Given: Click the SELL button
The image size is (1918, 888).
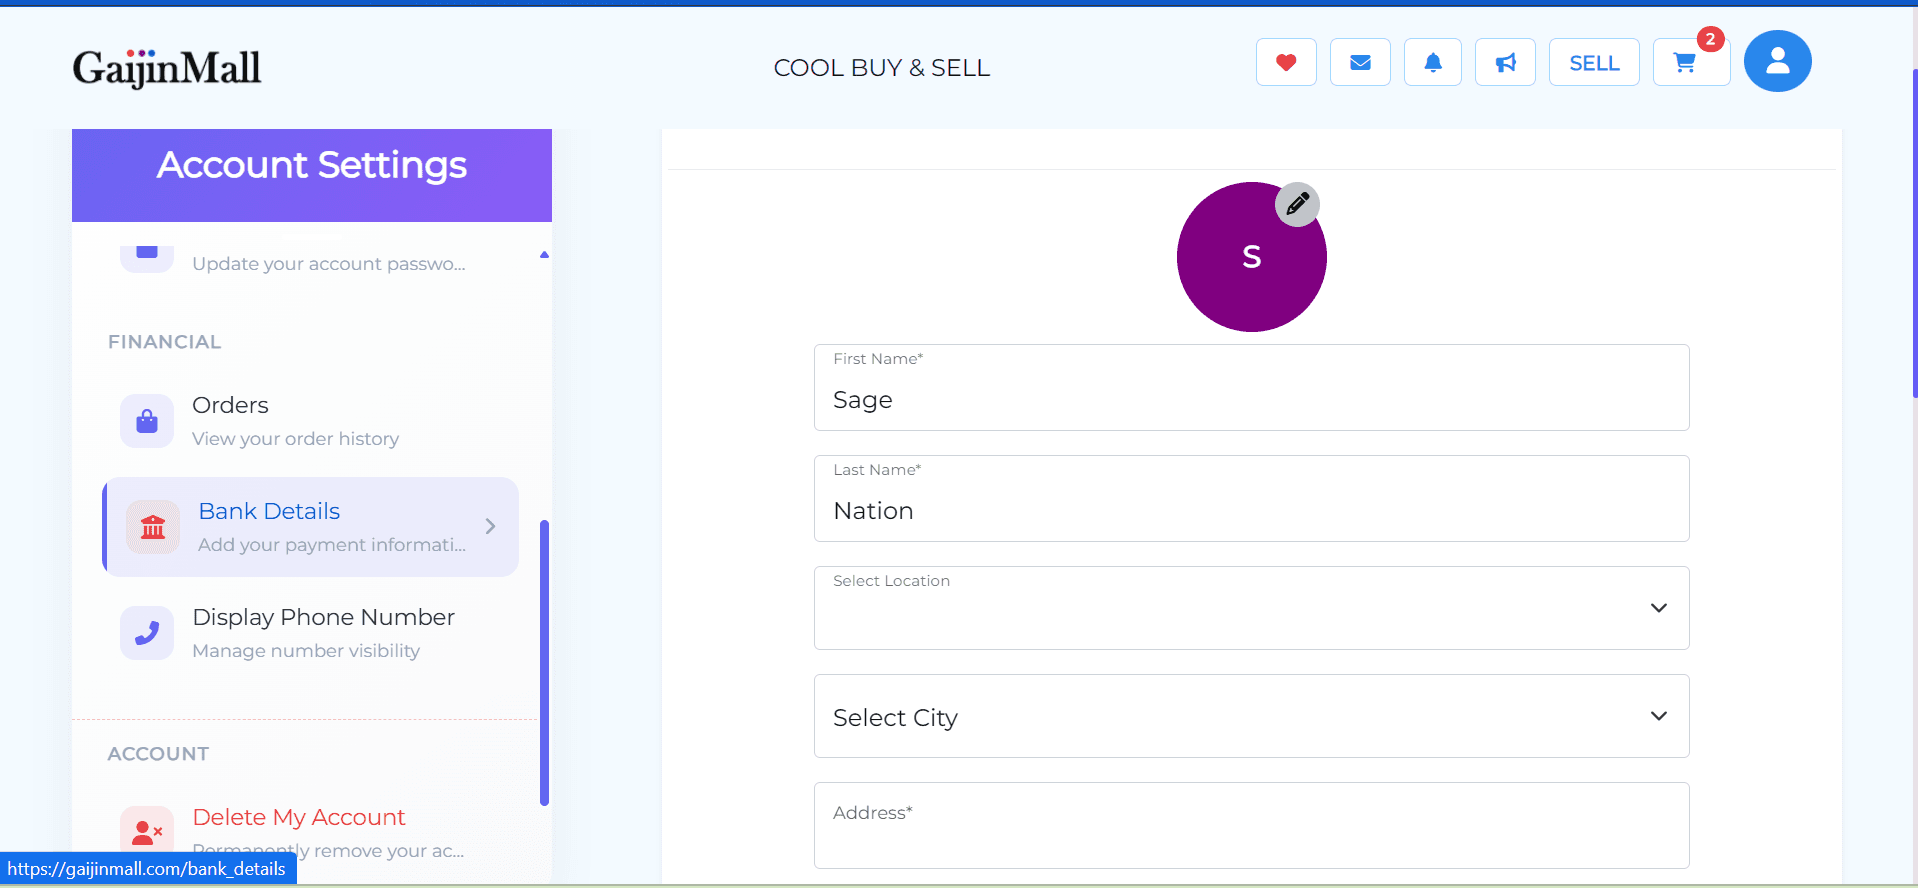Looking at the screenshot, I should click(1594, 63).
